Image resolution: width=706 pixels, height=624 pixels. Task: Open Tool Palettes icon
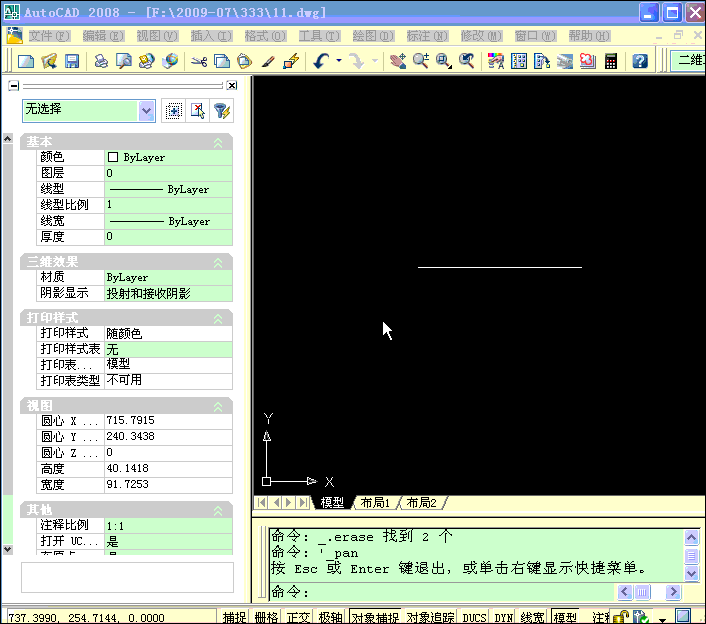point(542,61)
